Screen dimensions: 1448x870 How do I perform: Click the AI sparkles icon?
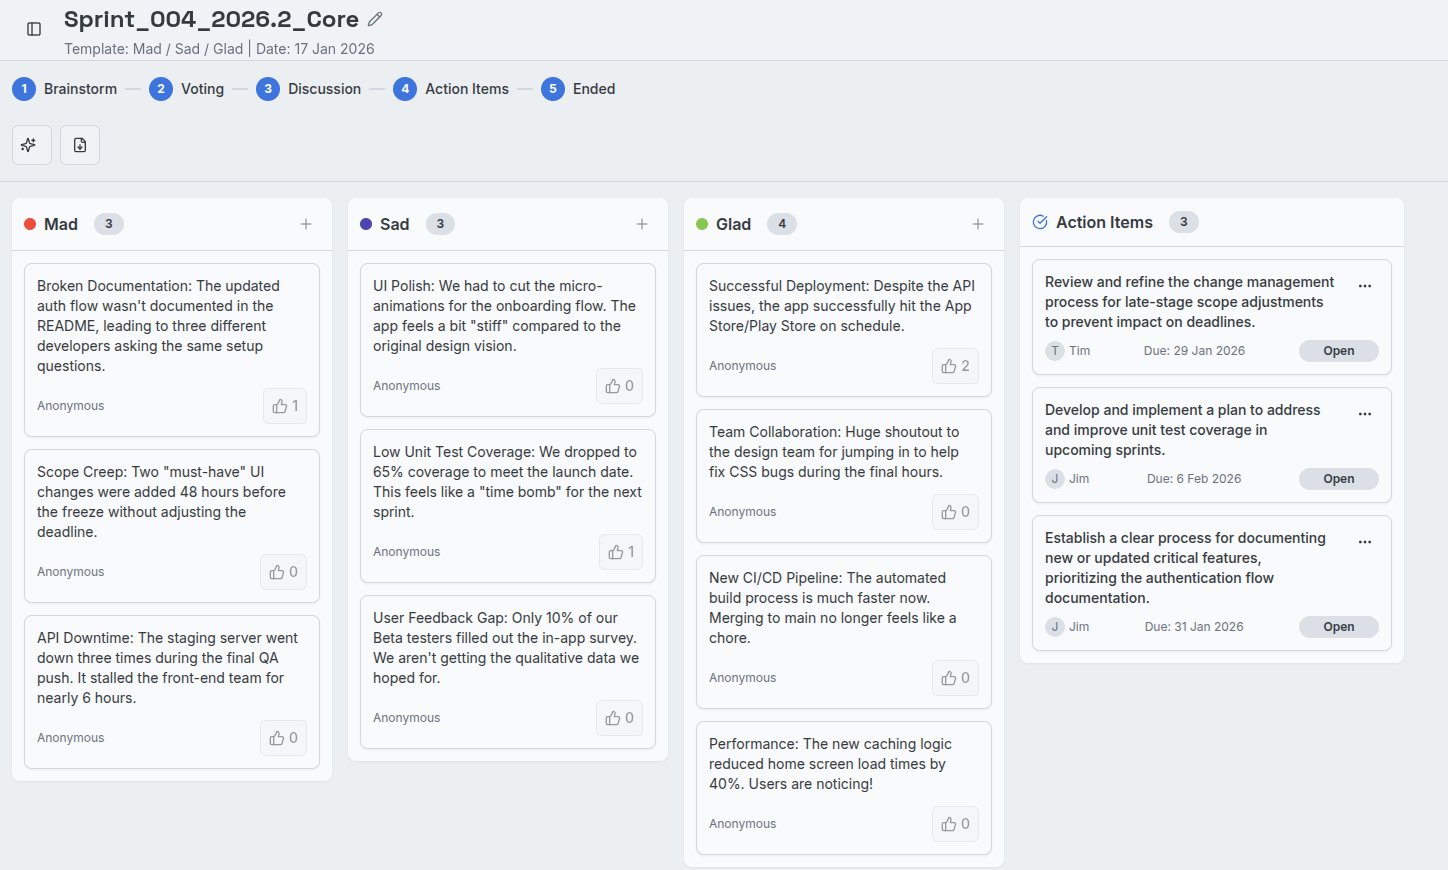31,145
